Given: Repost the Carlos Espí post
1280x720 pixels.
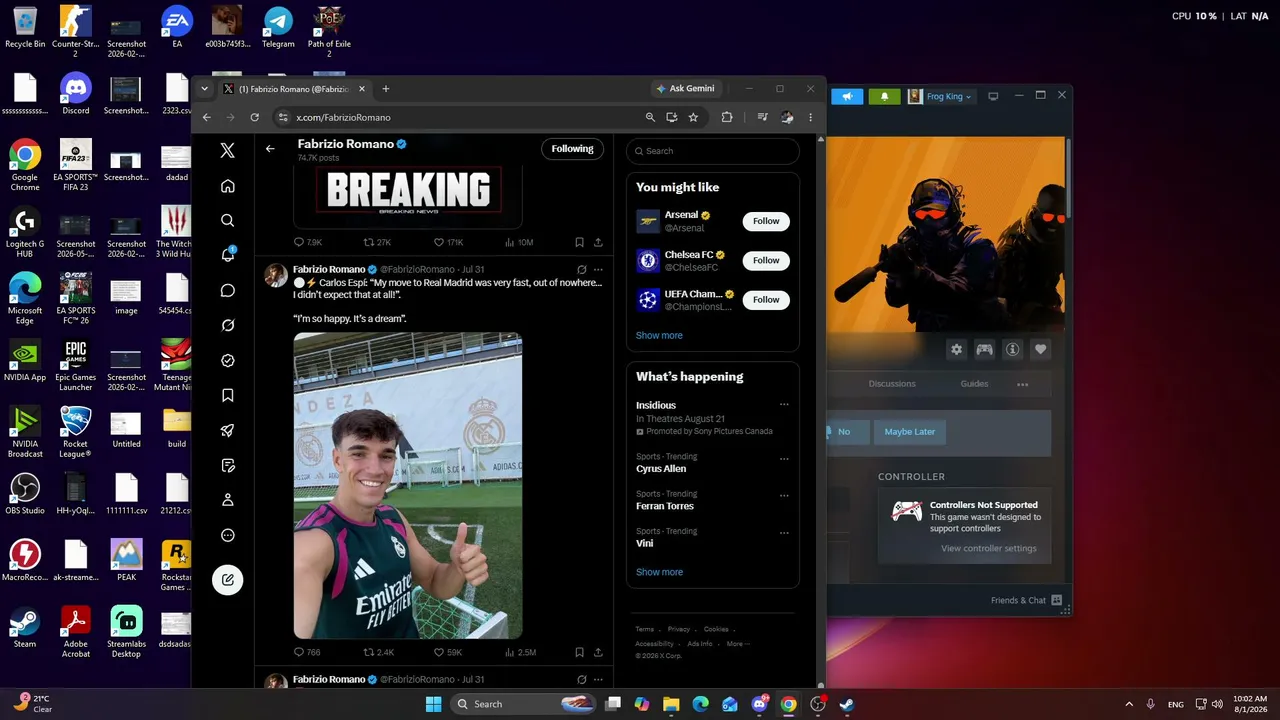Looking at the screenshot, I should 378,652.
